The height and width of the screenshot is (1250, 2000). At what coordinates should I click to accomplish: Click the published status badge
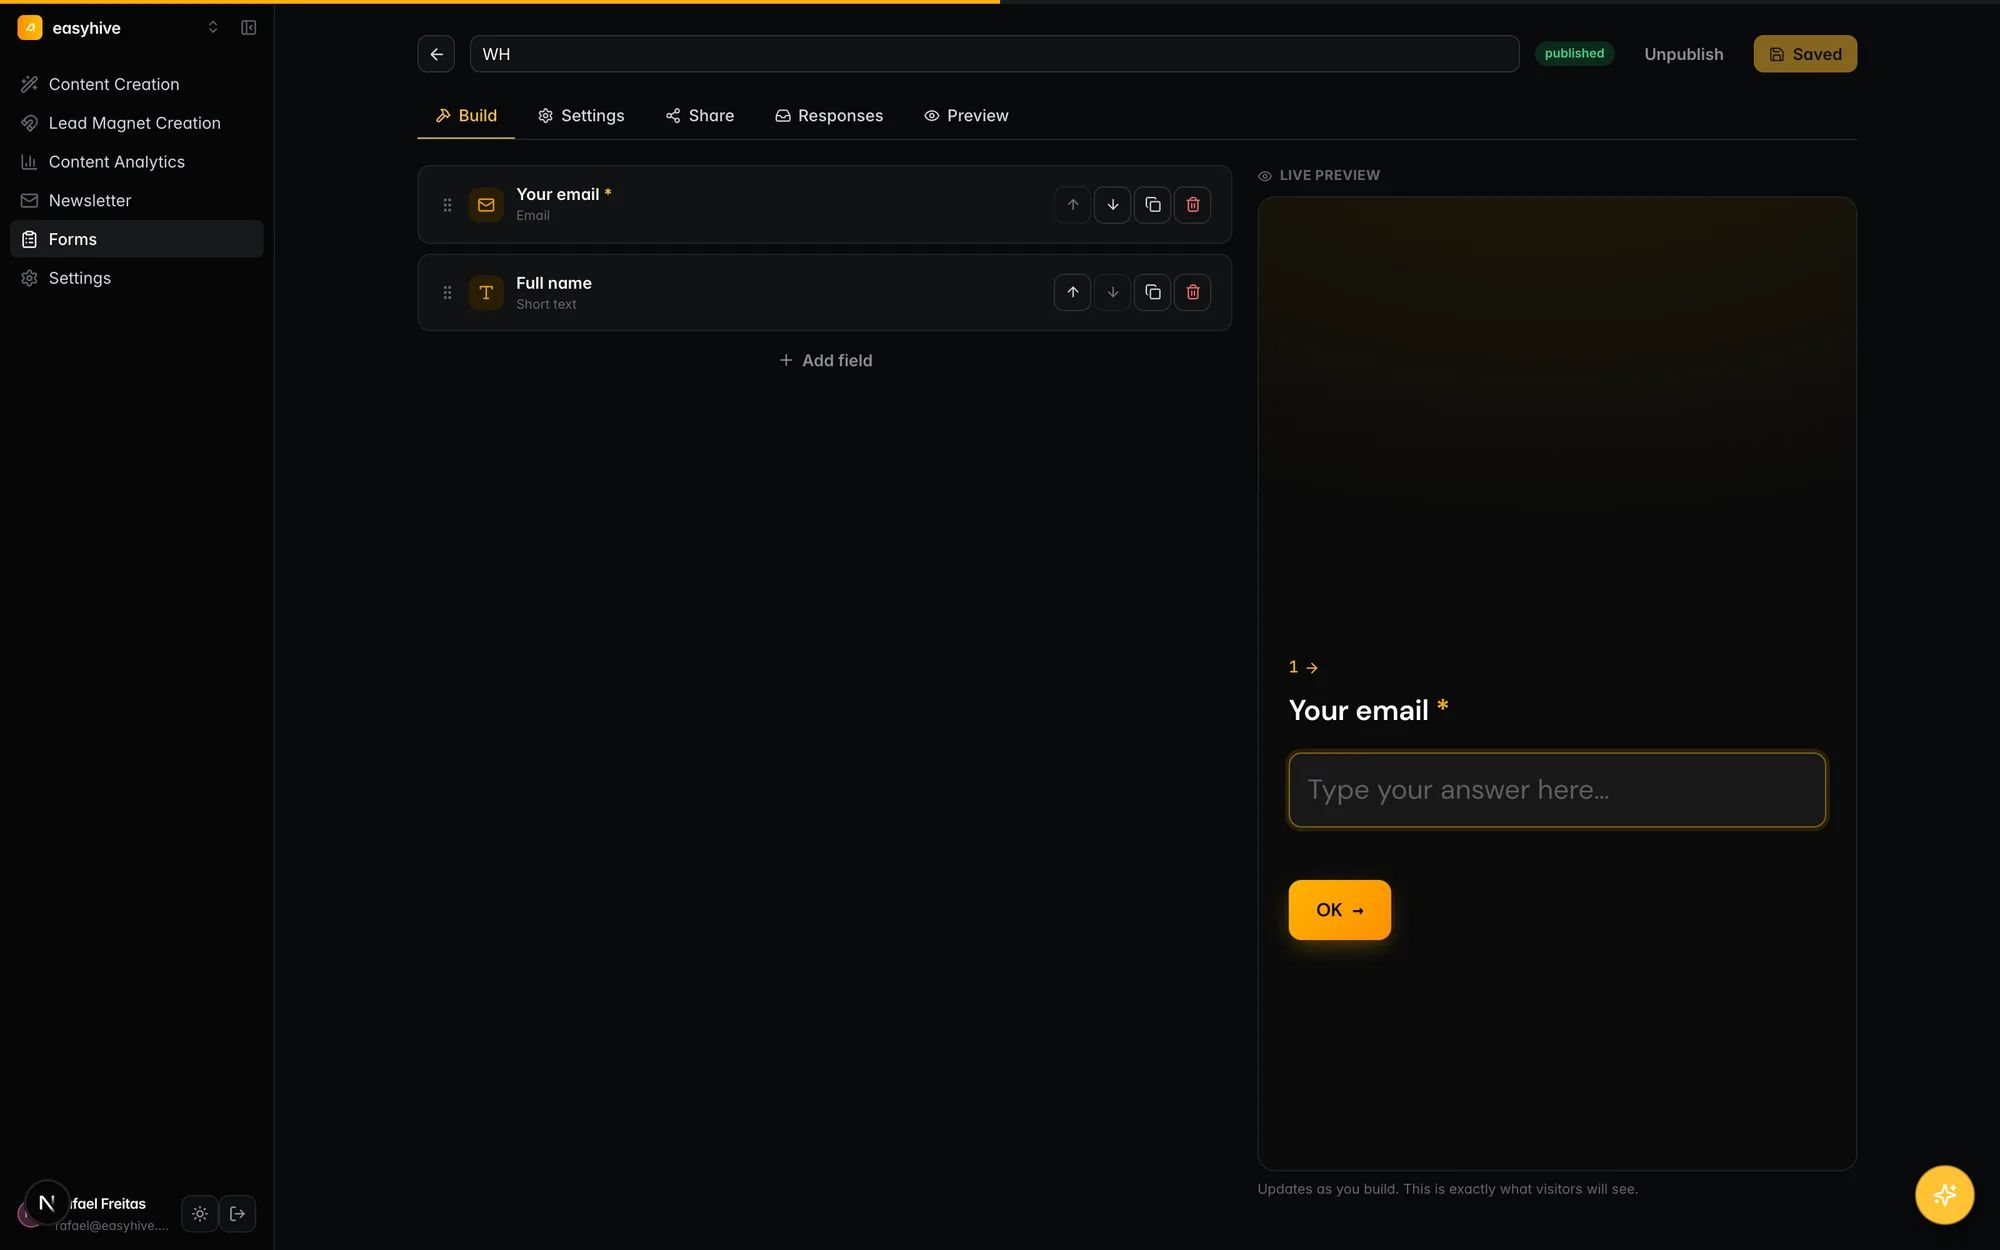[x=1574, y=54]
